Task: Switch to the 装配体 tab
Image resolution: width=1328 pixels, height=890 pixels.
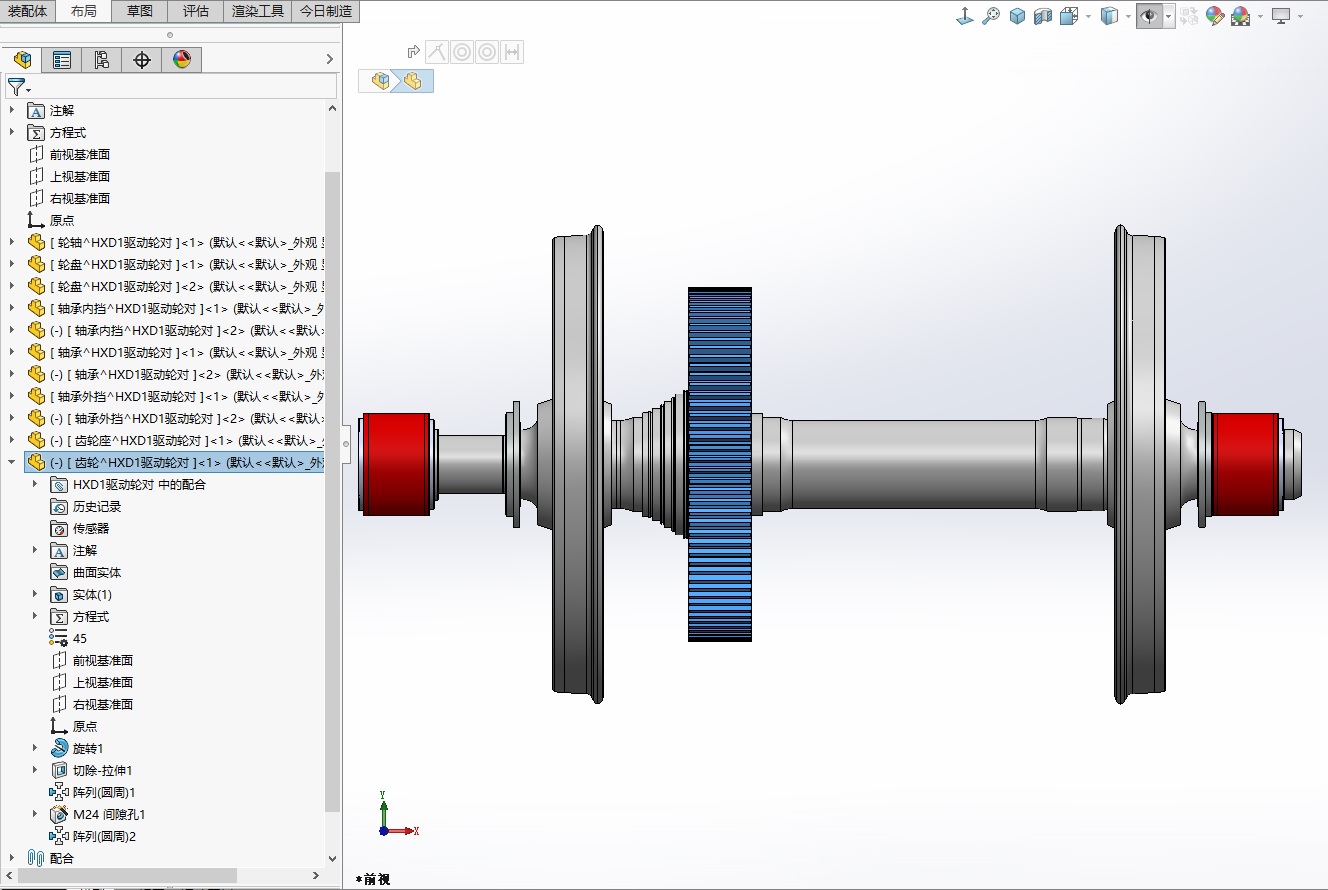Action: coord(27,11)
